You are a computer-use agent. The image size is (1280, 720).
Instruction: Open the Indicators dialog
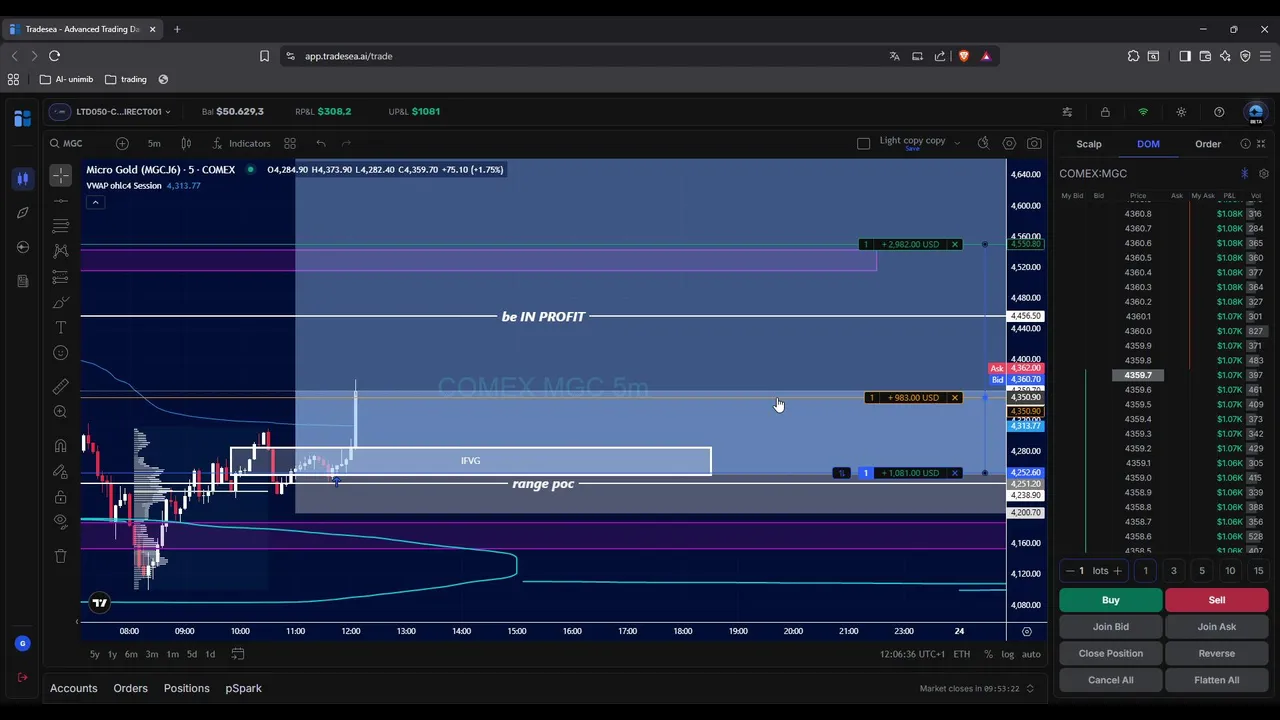pyautogui.click(x=241, y=143)
